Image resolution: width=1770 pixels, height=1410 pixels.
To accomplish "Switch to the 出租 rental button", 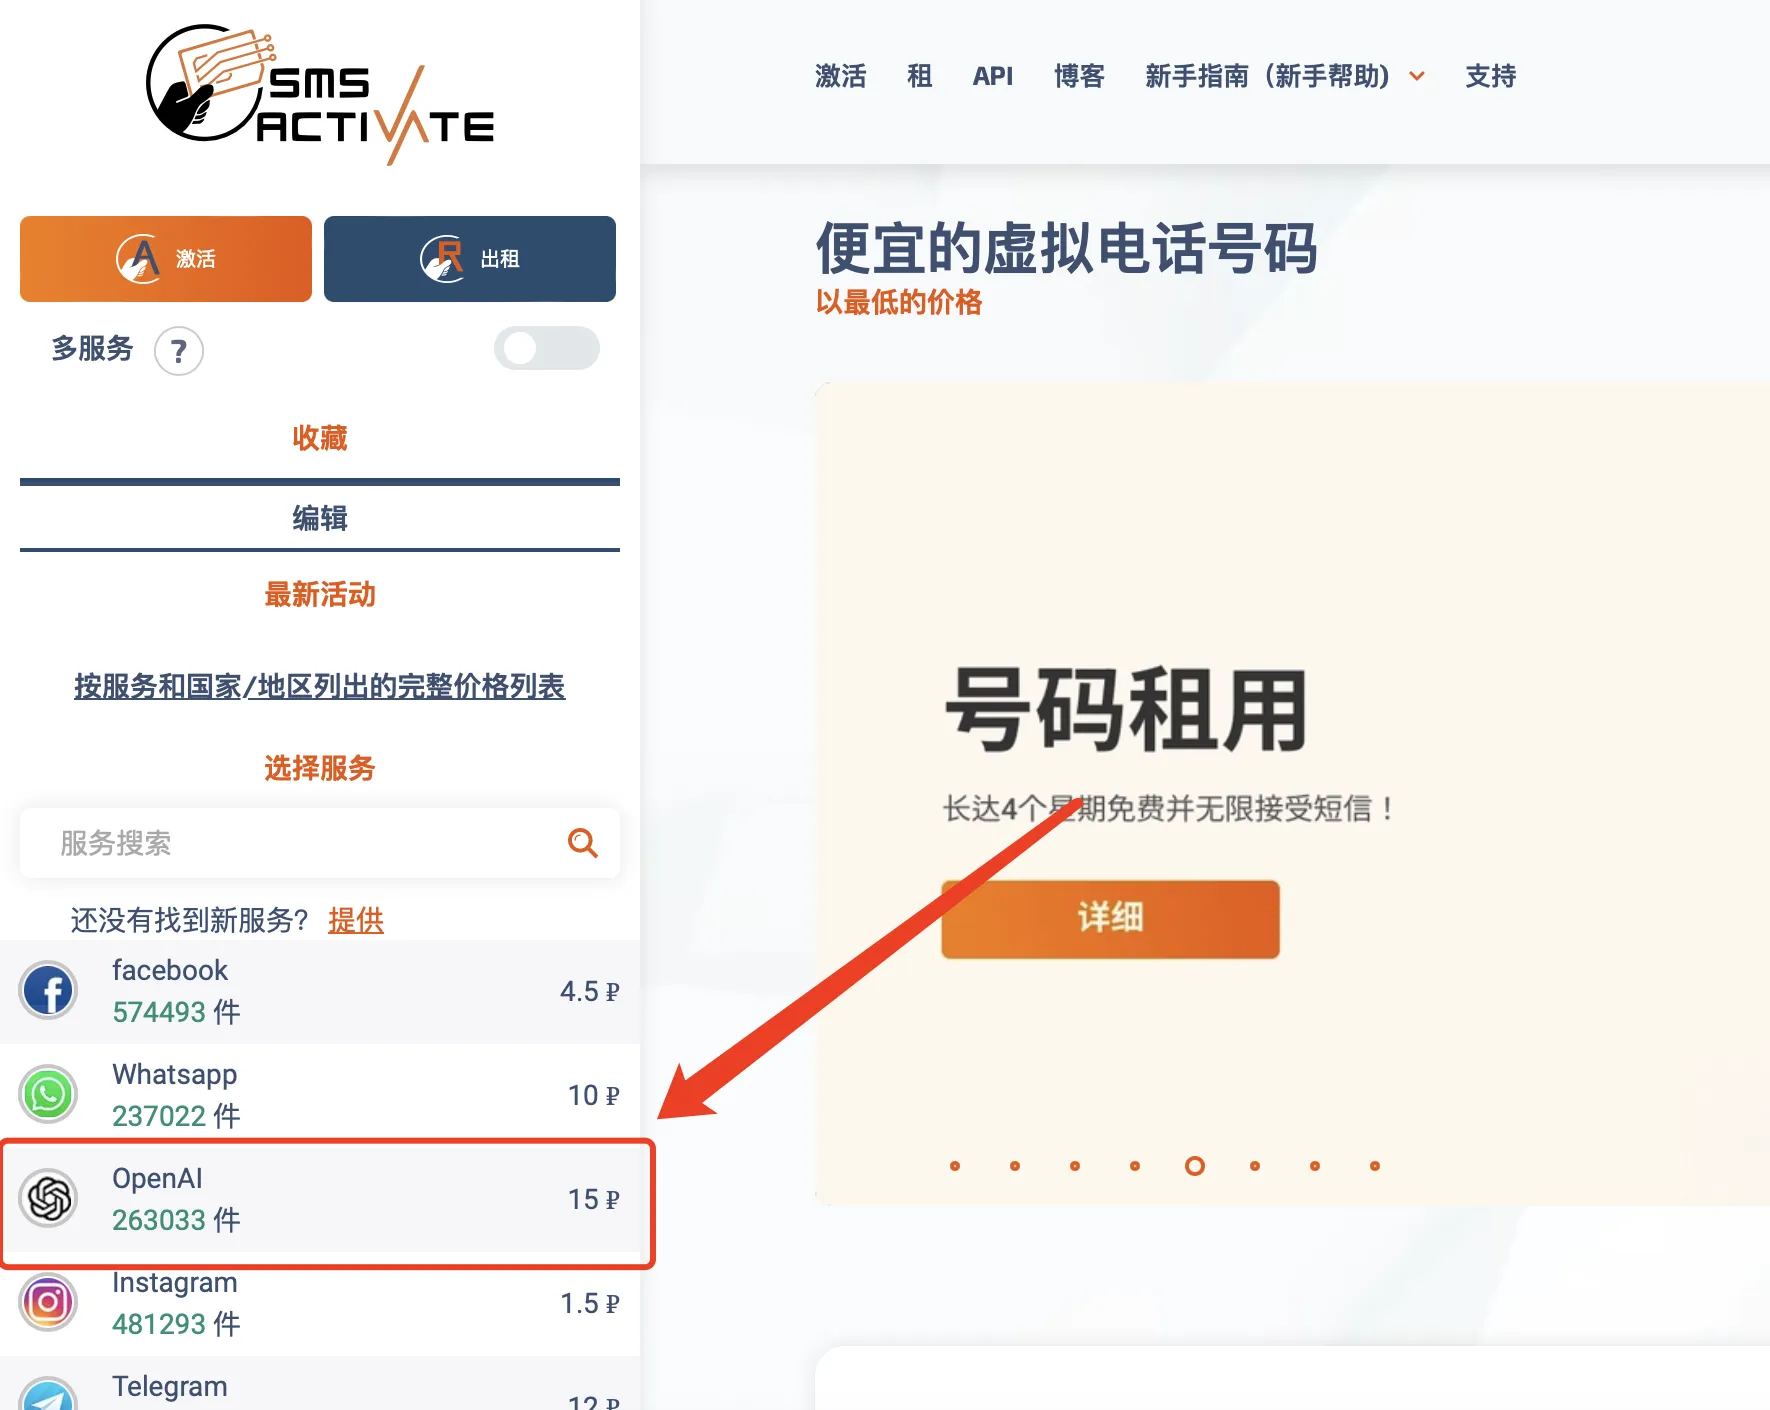I will click(x=470, y=259).
